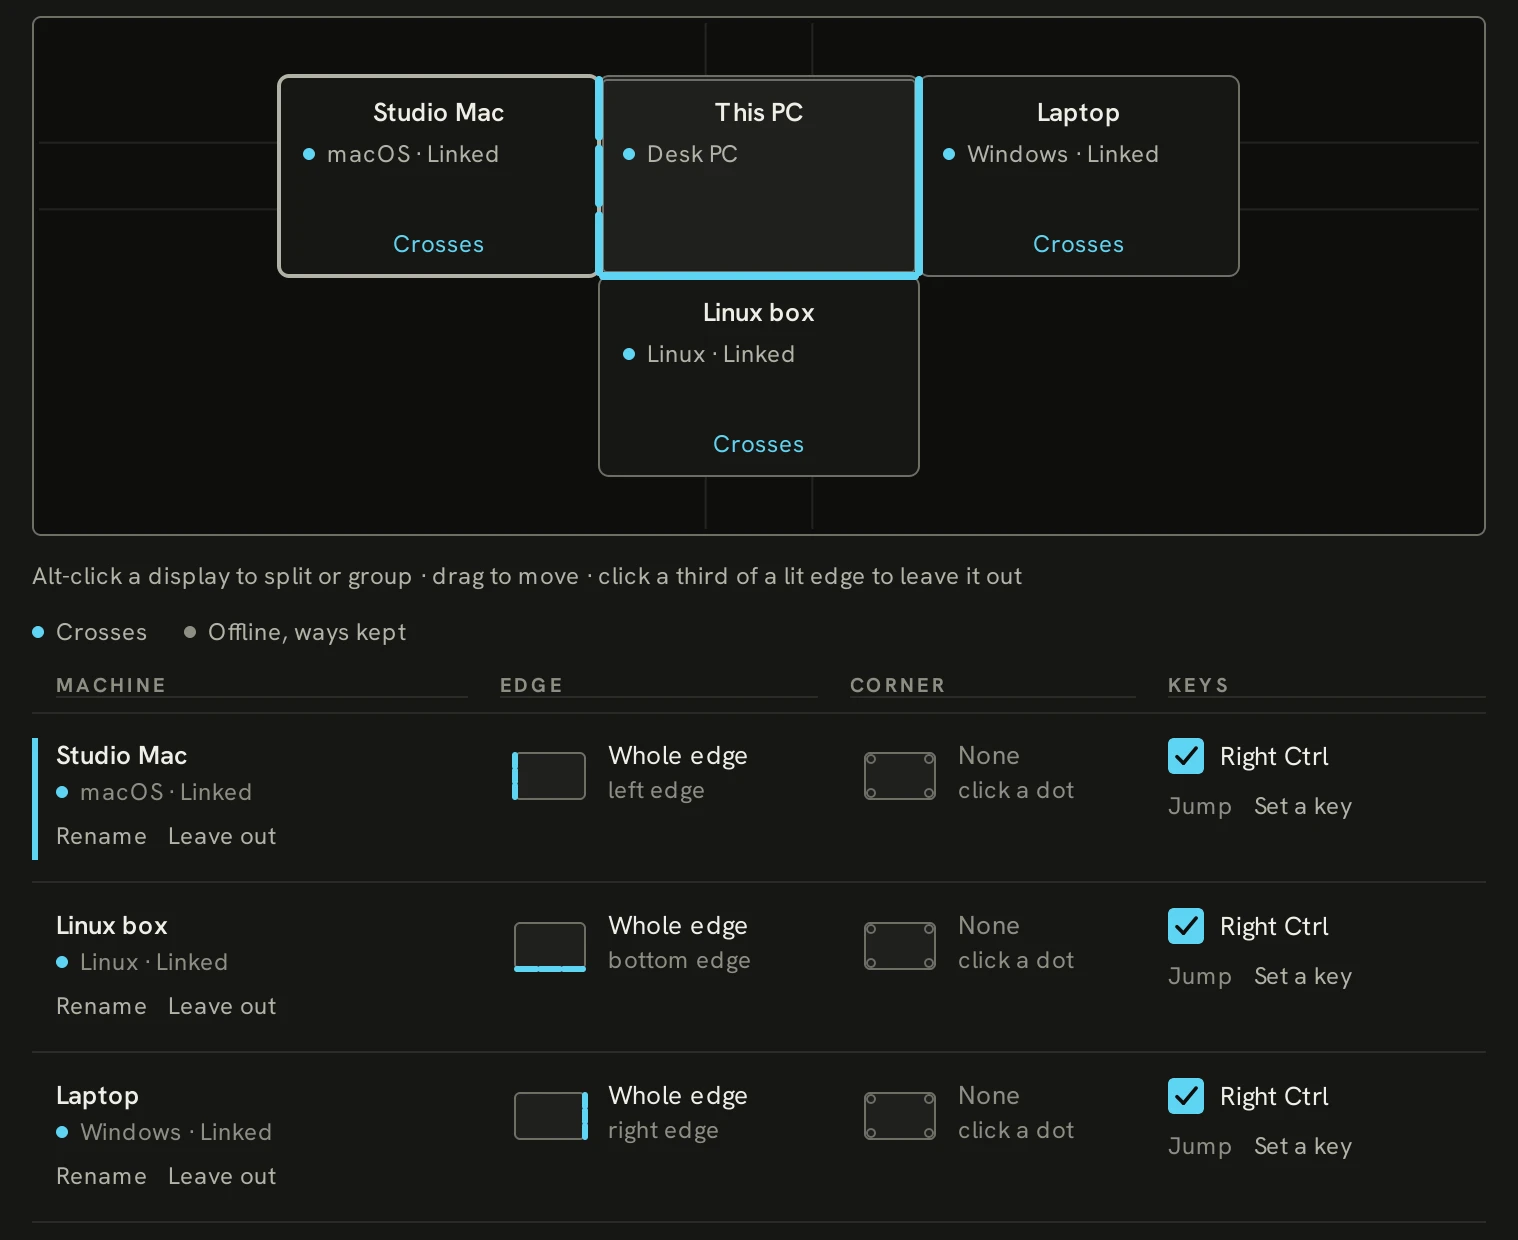This screenshot has height=1240, width=1518.
Task: Click the Linux box name in table
Action: (112, 925)
